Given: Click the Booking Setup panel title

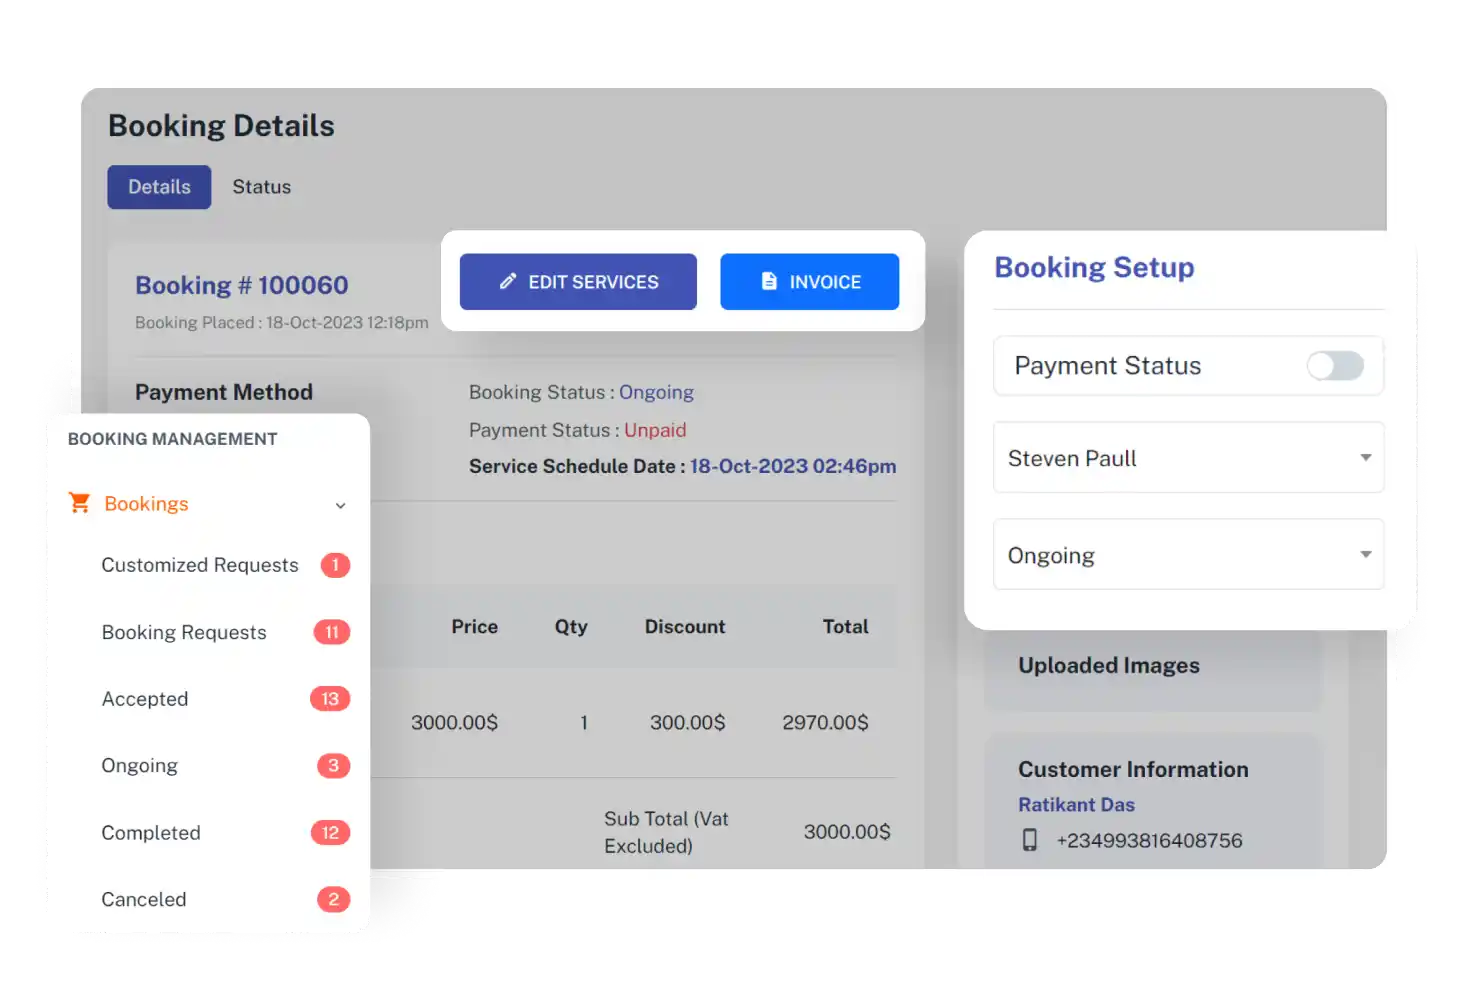Looking at the screenshot, I should click(x=1094, y=268).
